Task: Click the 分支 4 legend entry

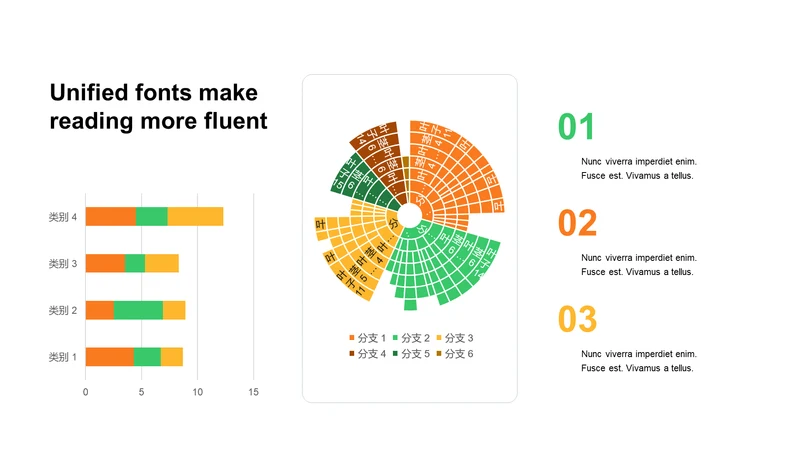Action: click(367, 354)
